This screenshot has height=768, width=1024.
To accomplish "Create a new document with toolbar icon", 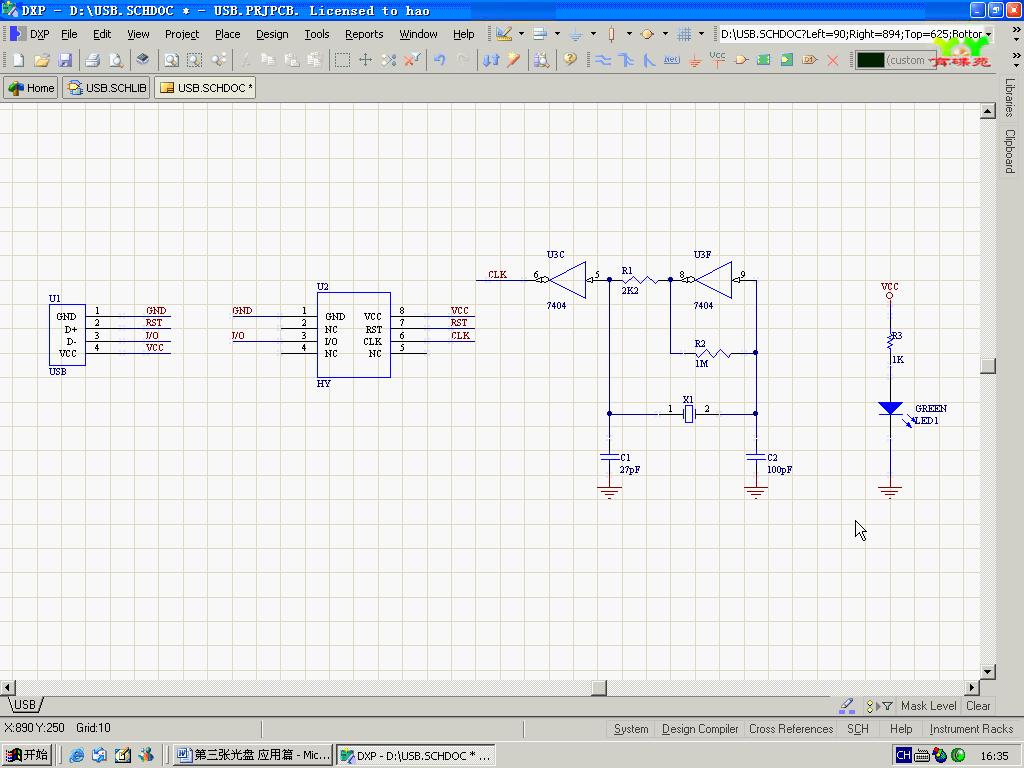I will coord(18,60).
